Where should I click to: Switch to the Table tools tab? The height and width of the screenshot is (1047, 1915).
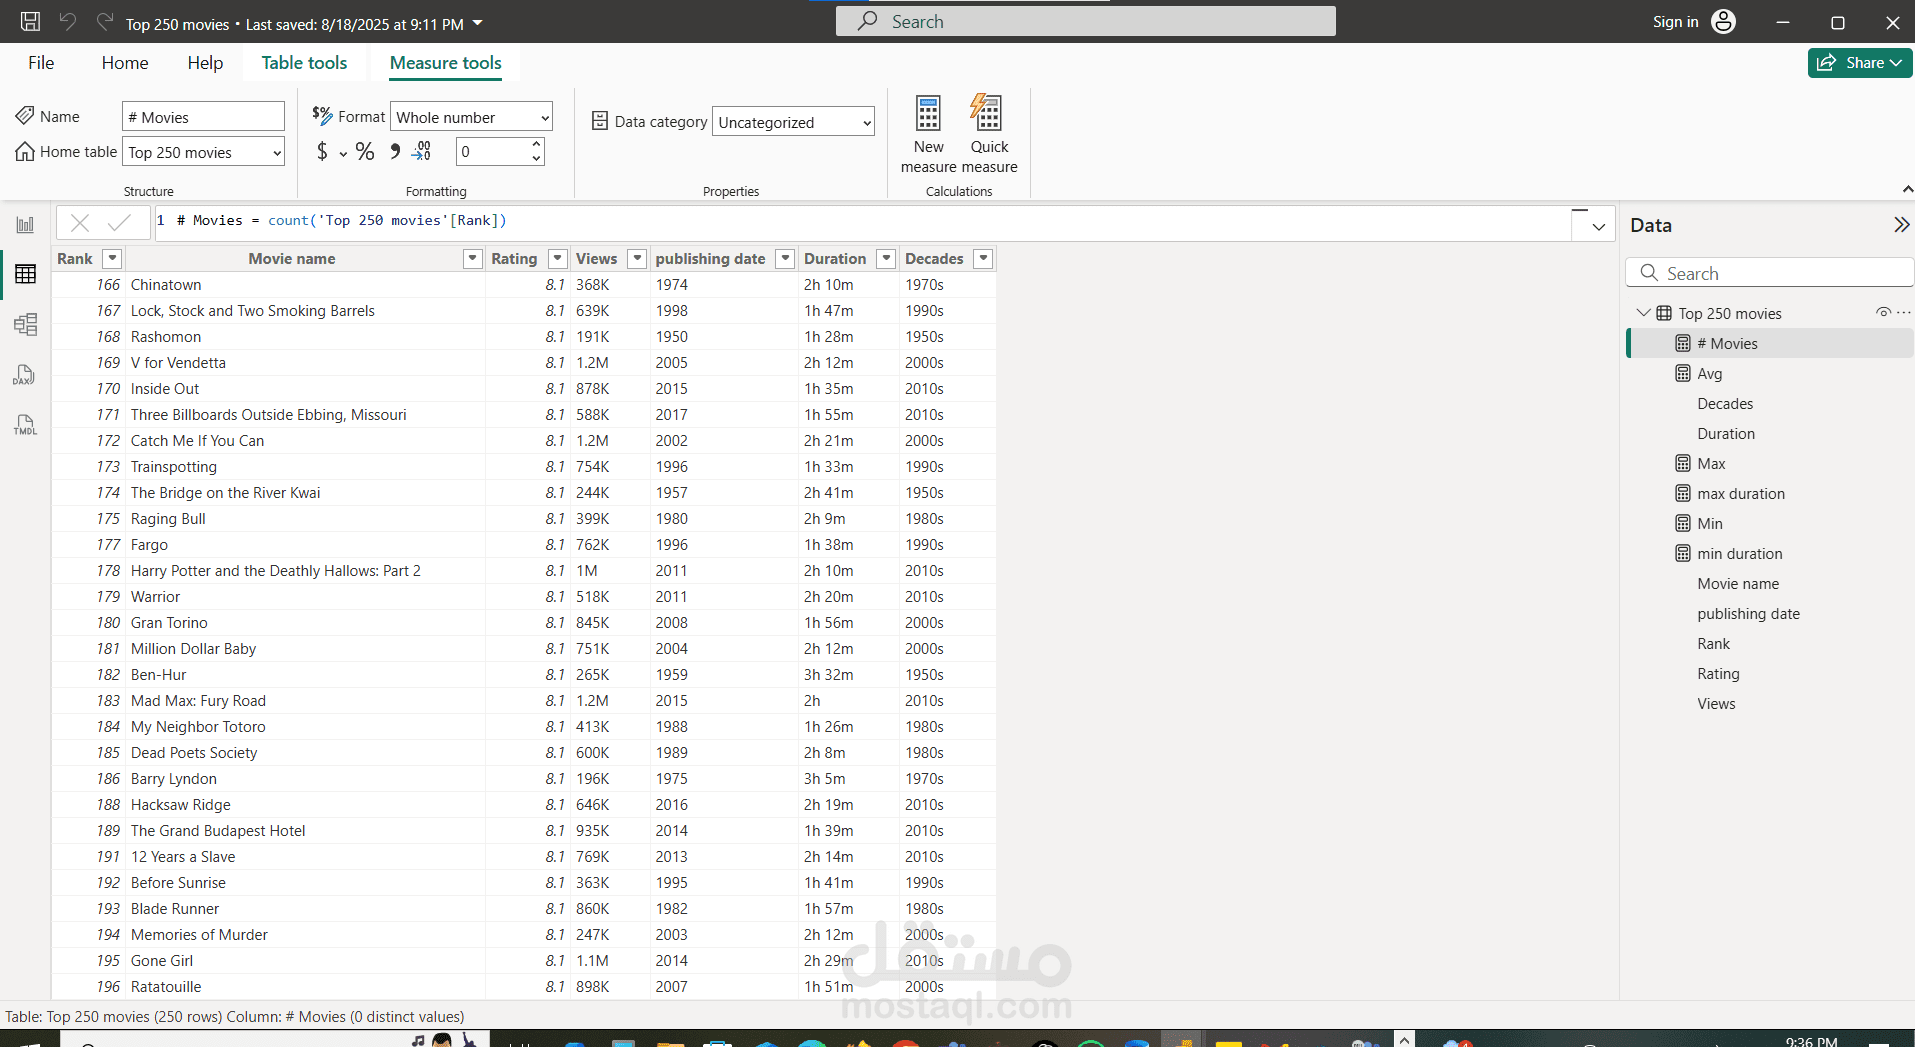304,63
